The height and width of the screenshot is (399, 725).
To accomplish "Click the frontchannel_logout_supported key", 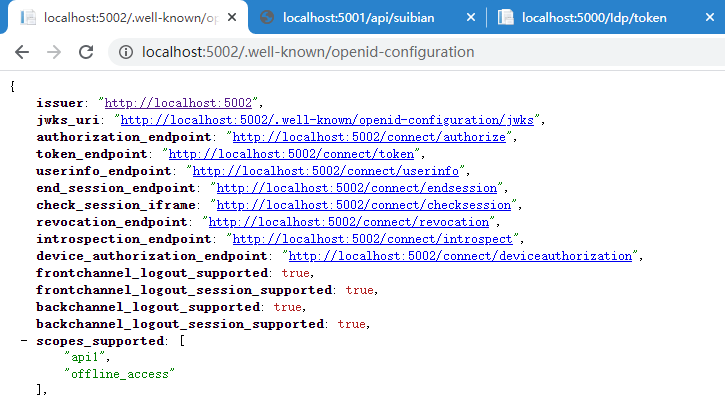I will [152, 273].
